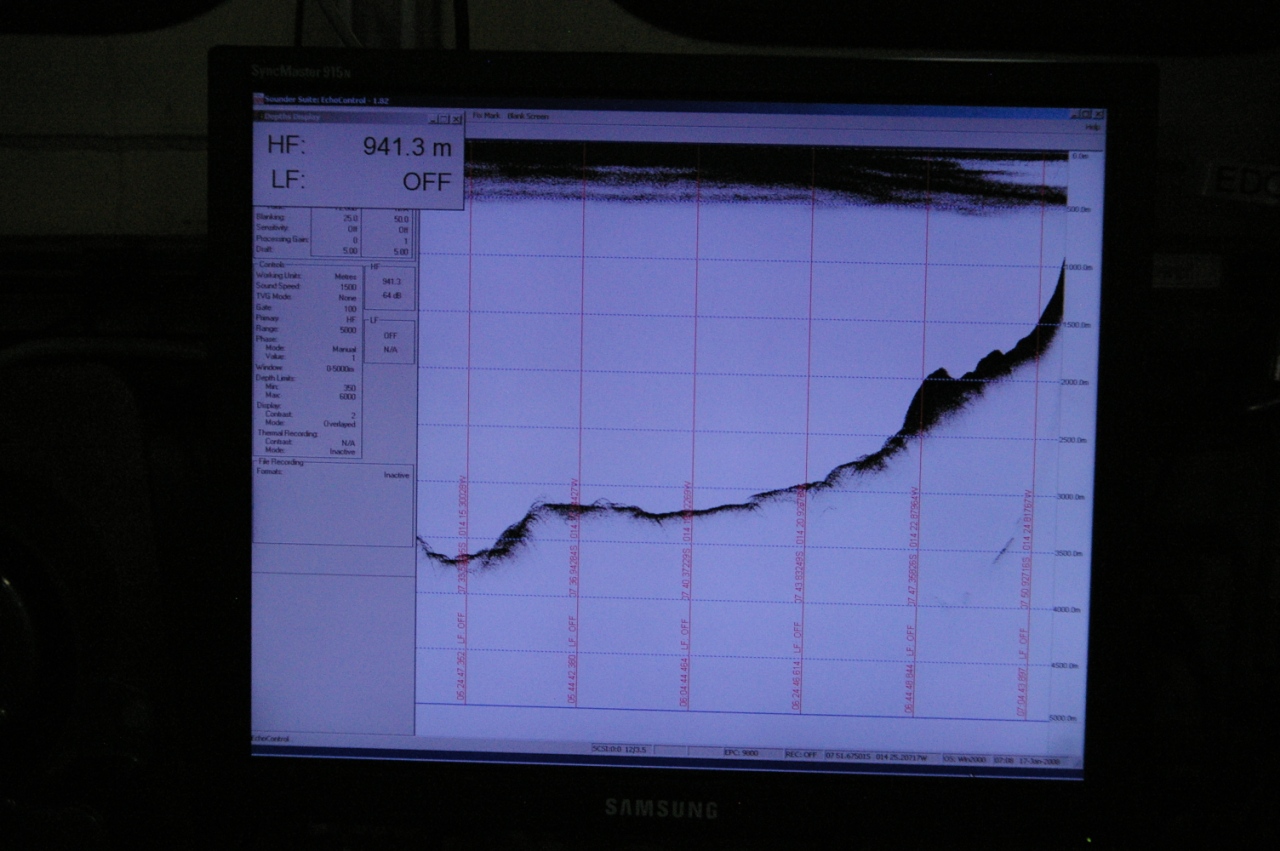Viewport: 1280px width, 851px height.
Task: Click the Phase Mode Manual setting
Action: [x=344, y=349]
